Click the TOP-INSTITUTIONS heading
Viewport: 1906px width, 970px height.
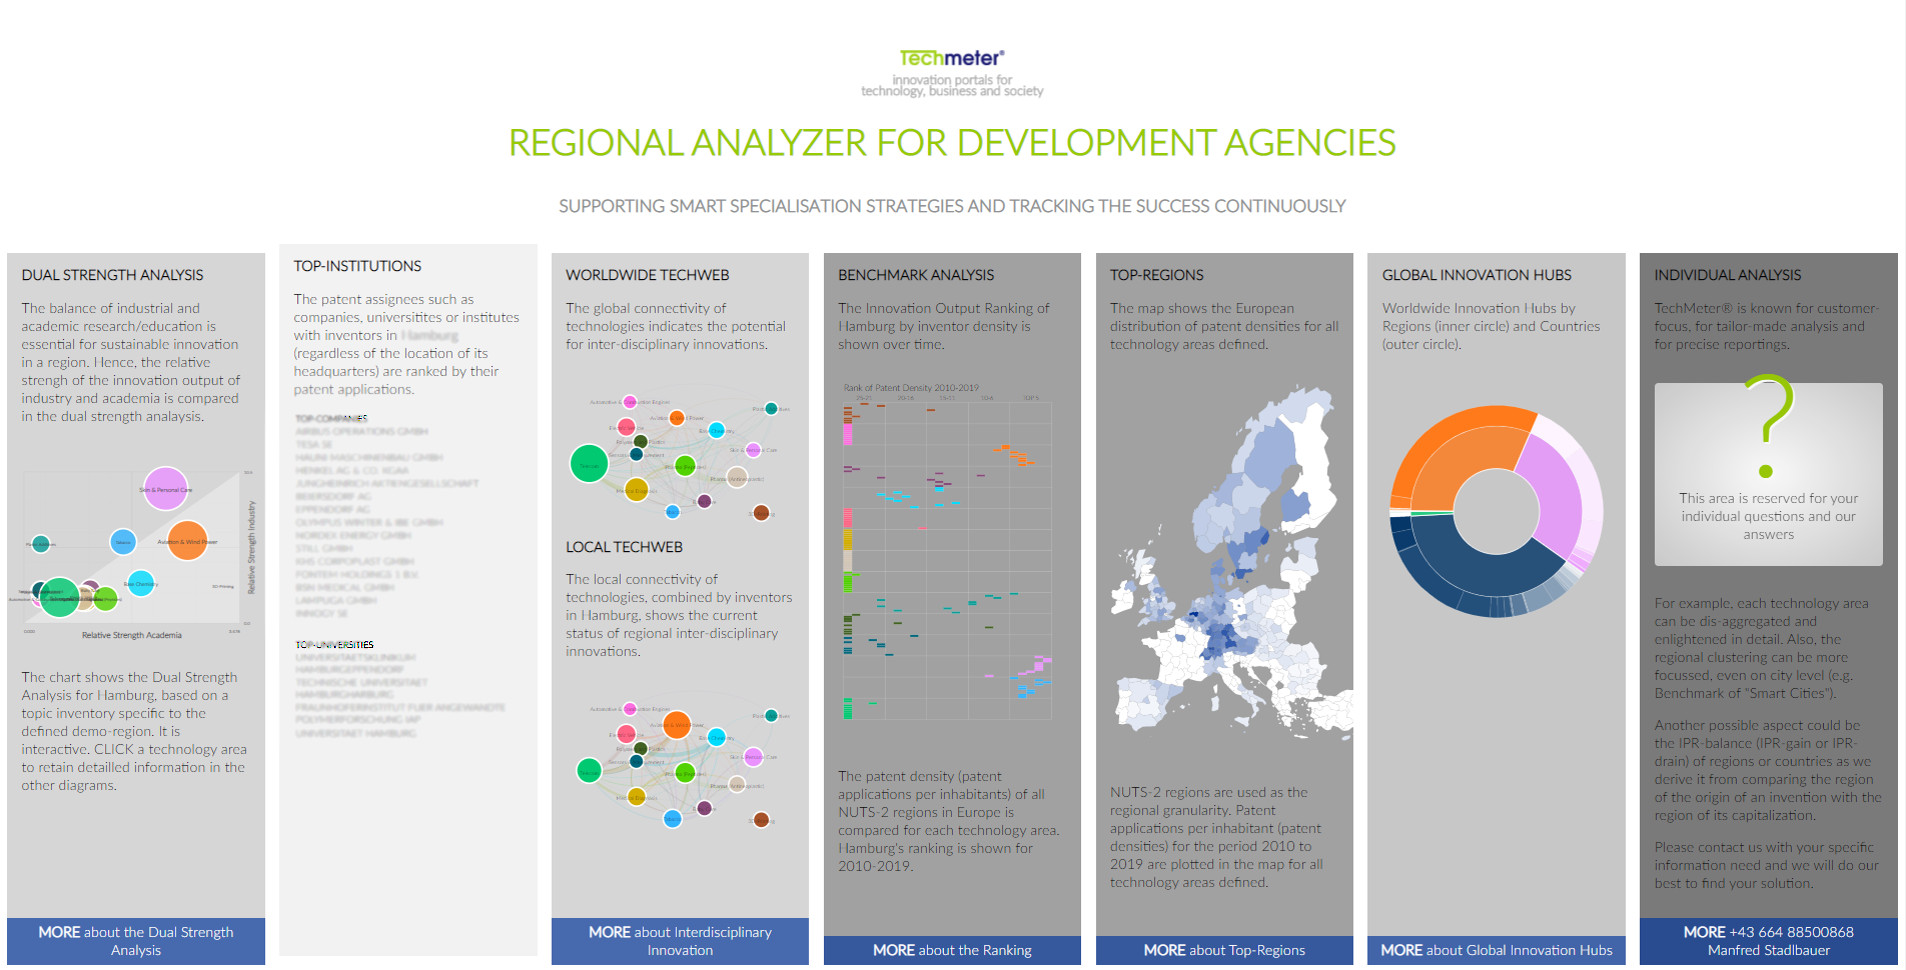(357, 266)
